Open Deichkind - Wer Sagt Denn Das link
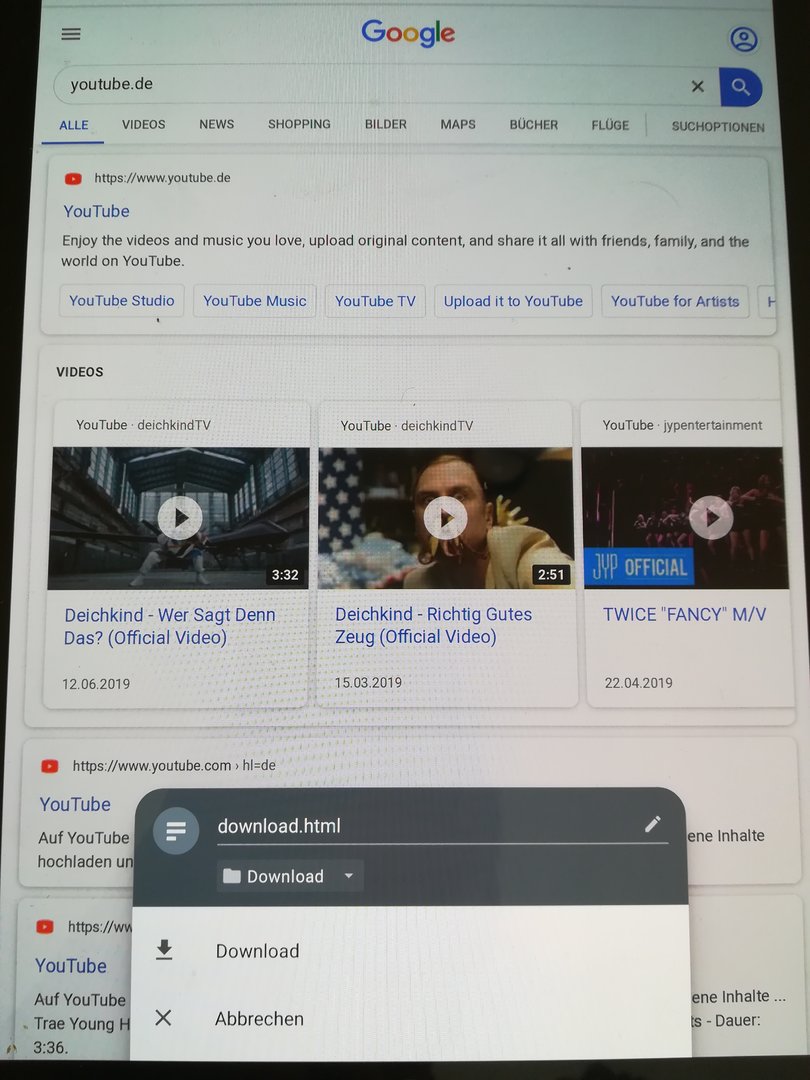The height and width of the screenshot is (1080, 810). 169,626
